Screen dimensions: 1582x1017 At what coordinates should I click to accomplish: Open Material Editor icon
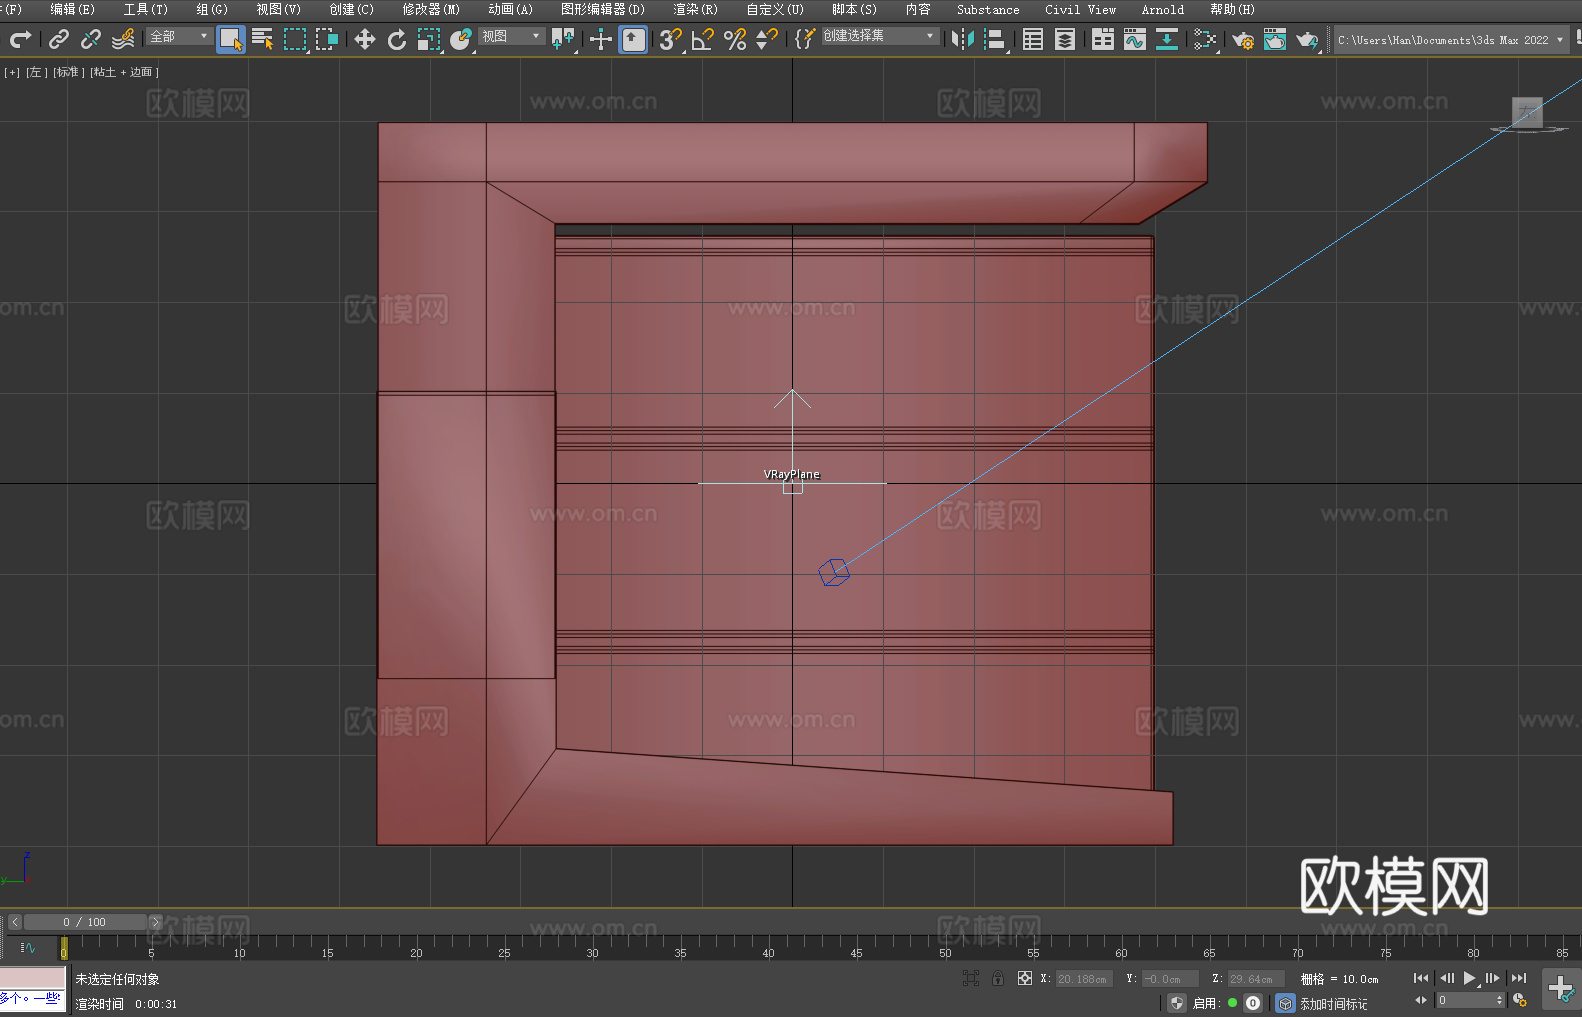pos(1205,39)
